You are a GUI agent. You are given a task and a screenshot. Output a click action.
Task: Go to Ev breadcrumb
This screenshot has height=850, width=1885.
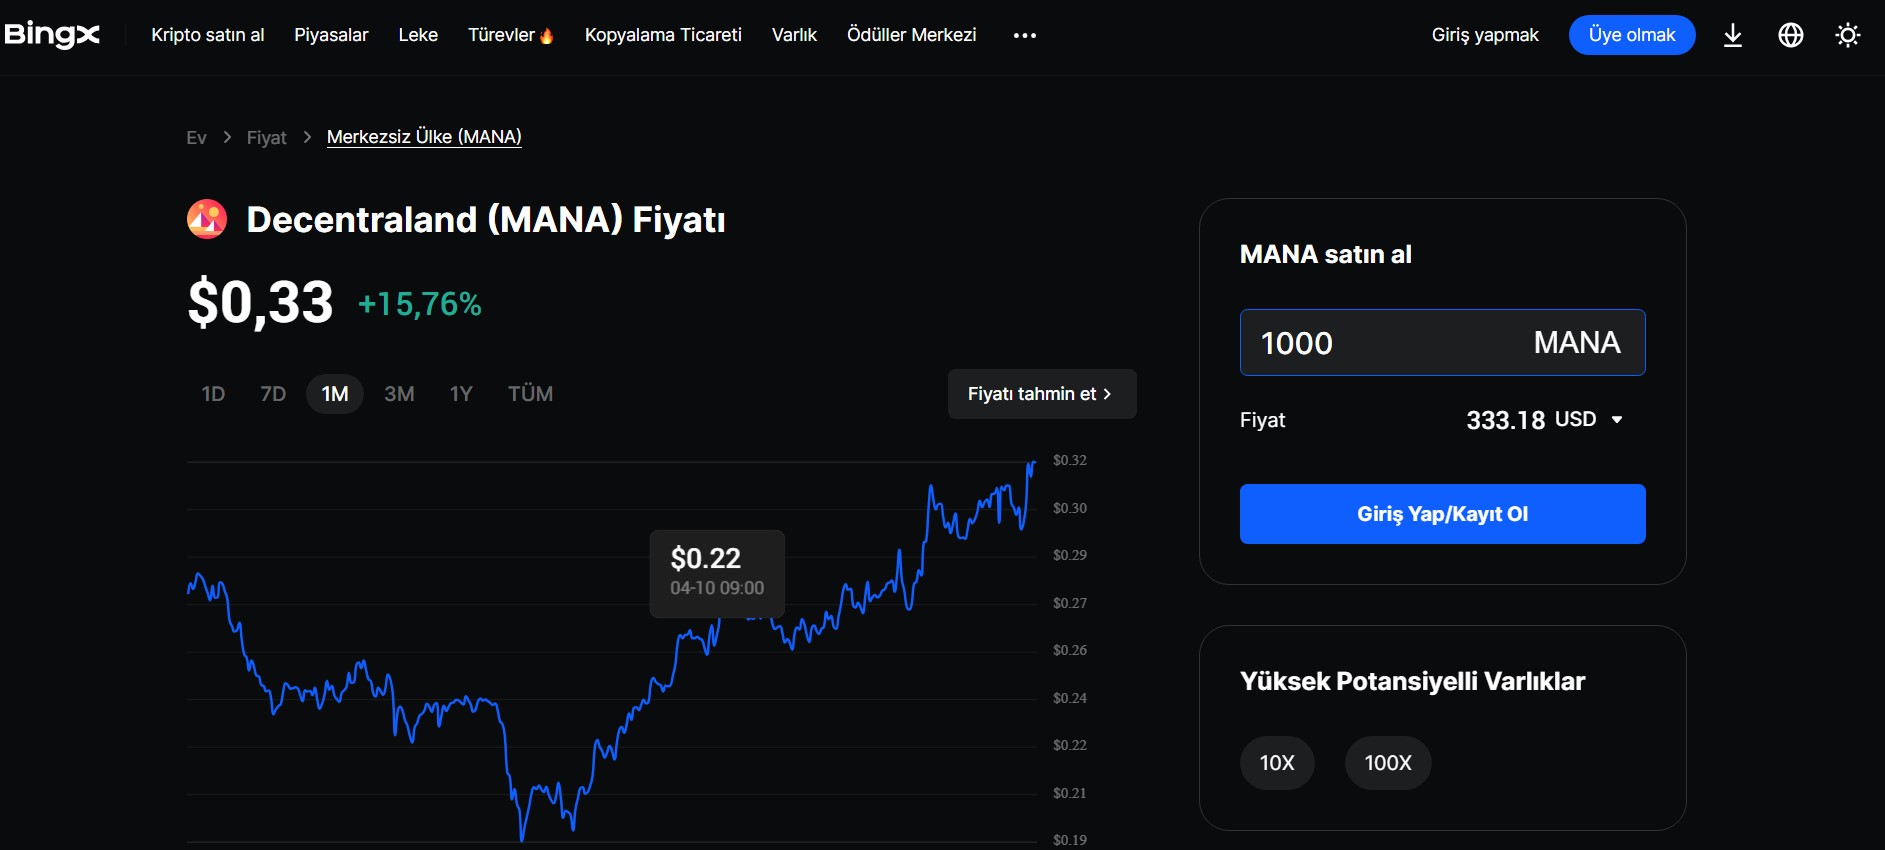click(196, 138)
